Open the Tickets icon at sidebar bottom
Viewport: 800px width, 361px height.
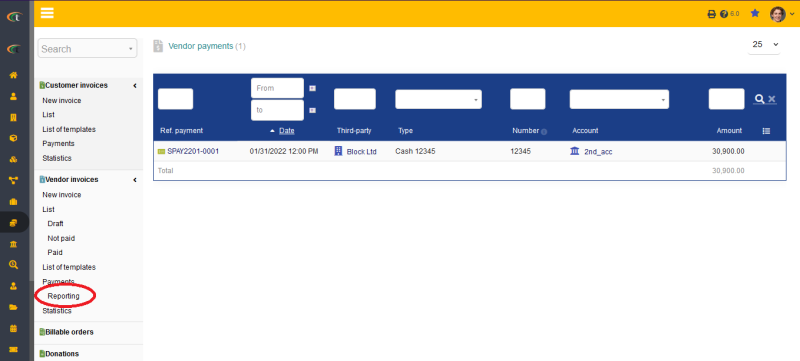pos(14,349)
